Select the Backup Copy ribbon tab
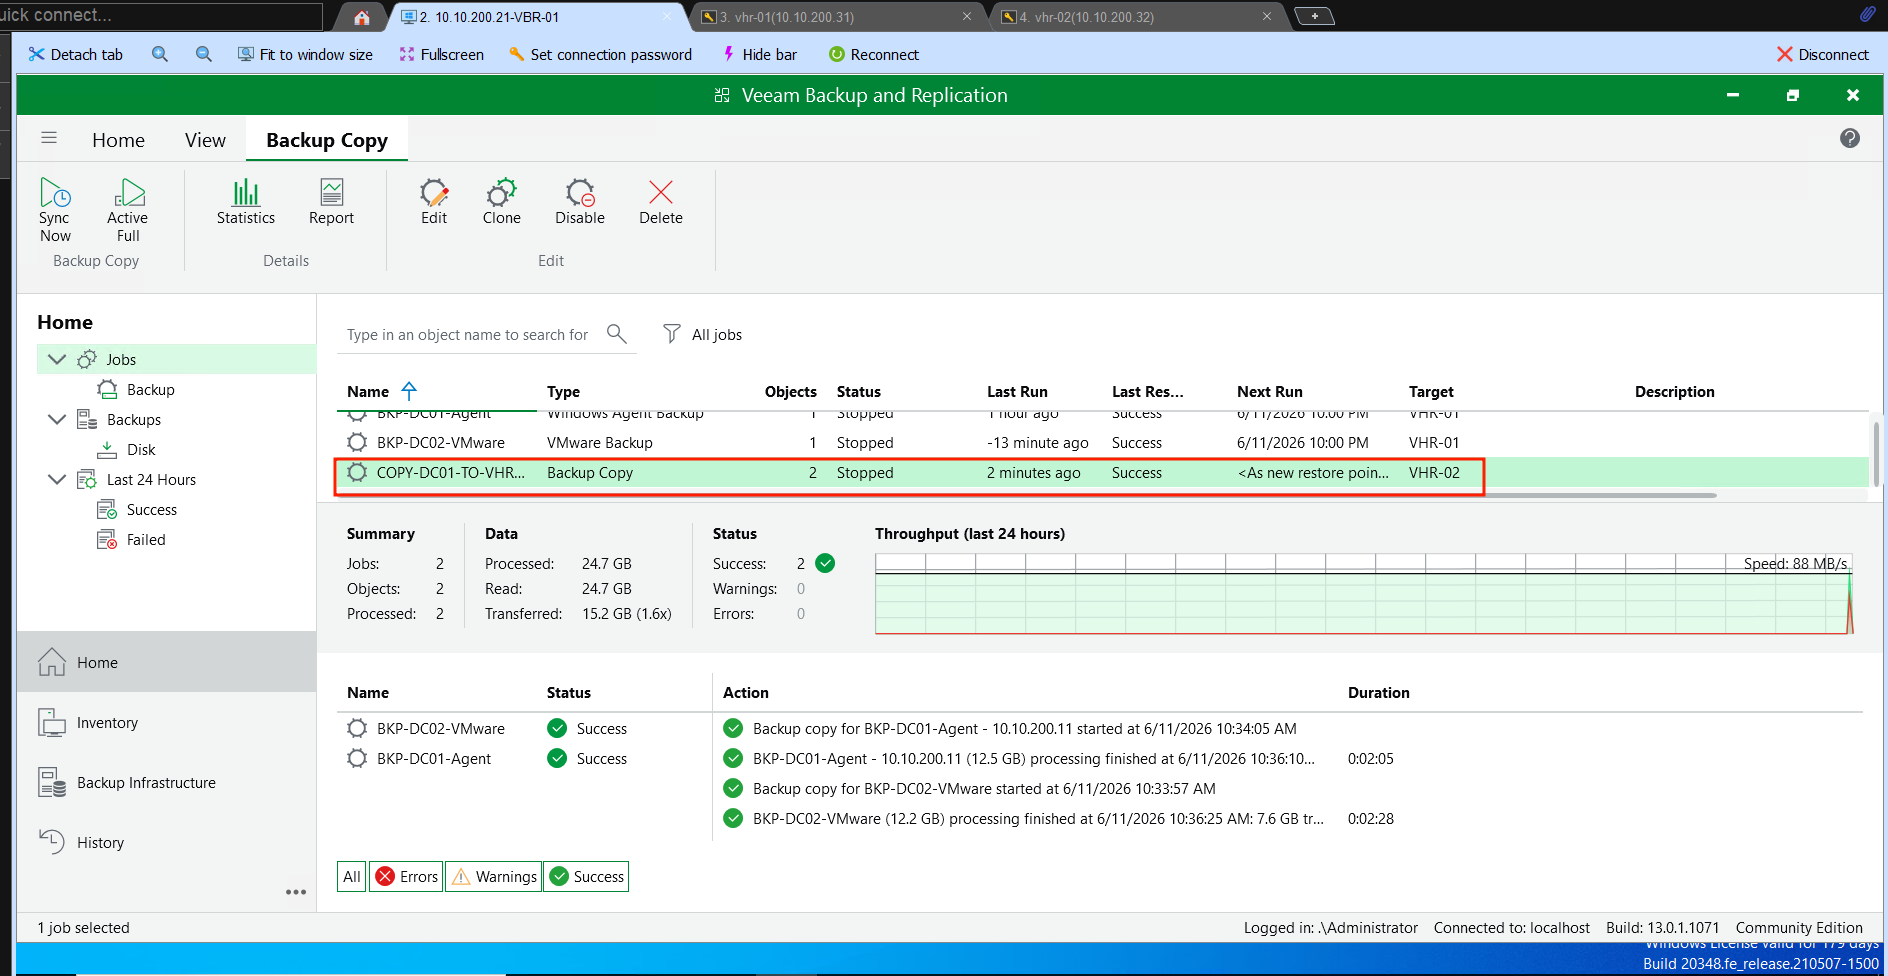The width and height of the screenshot is (1888, 976). coord(327,140)
